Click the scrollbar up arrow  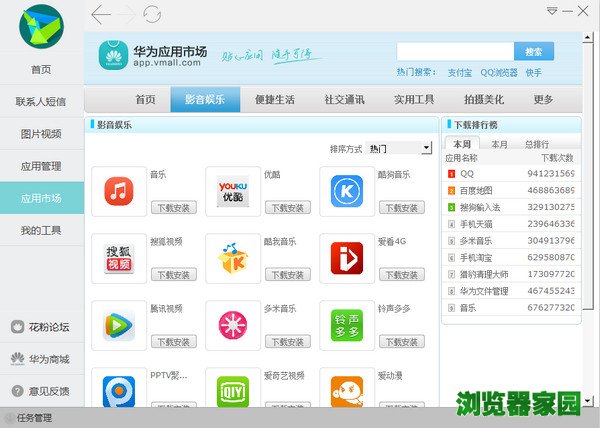[x=587, y=37]
